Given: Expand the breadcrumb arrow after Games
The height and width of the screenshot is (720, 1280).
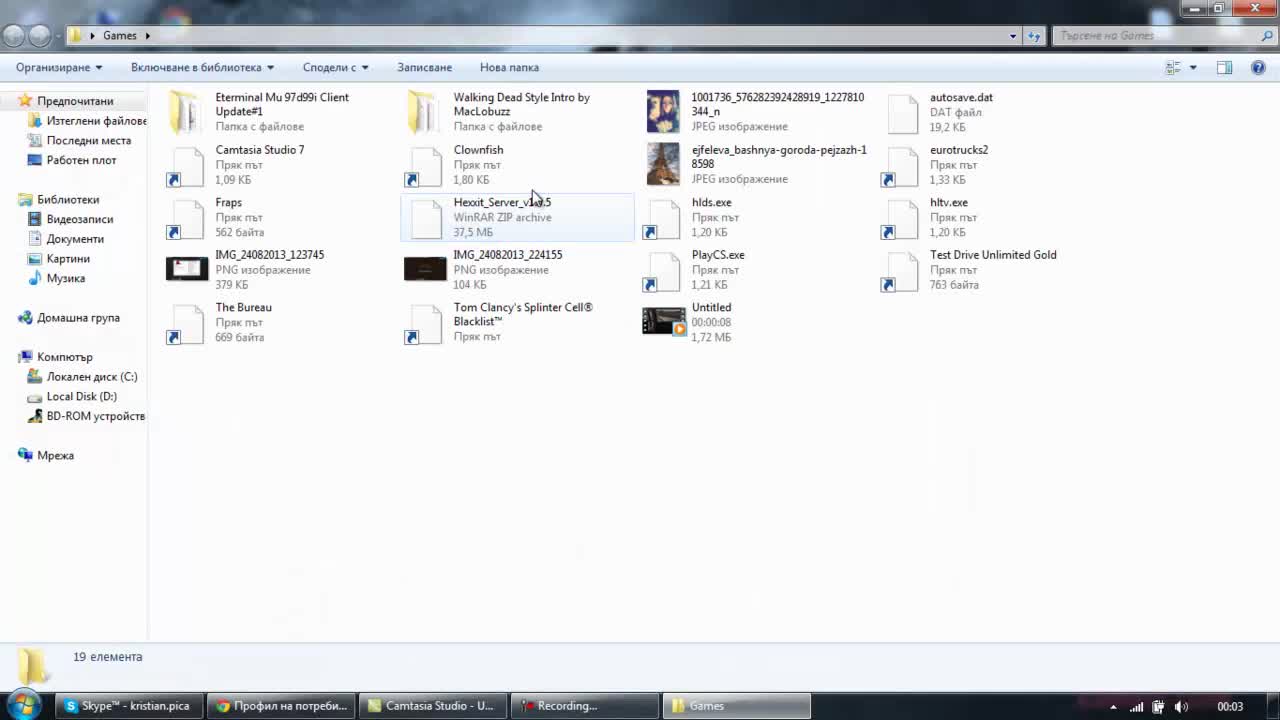Looking at the screenshot, I should pyautogui.click(x=147, y=36).
